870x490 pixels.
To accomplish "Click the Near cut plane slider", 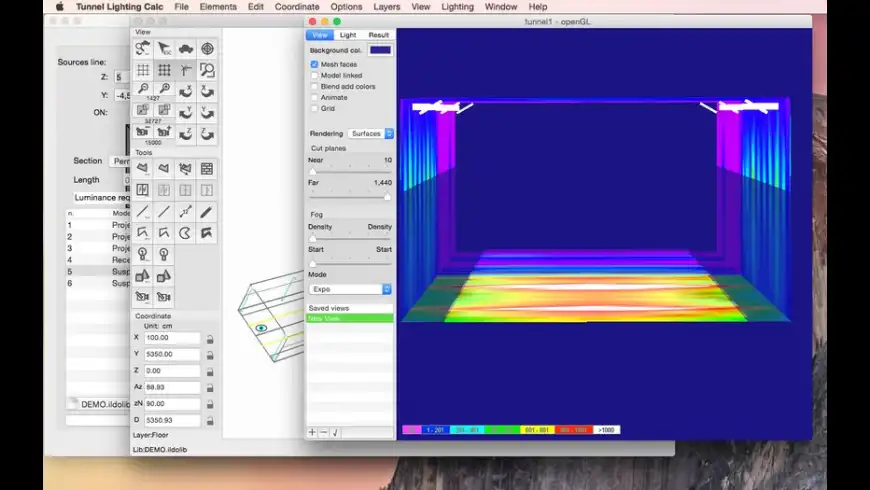I will 350,171.
